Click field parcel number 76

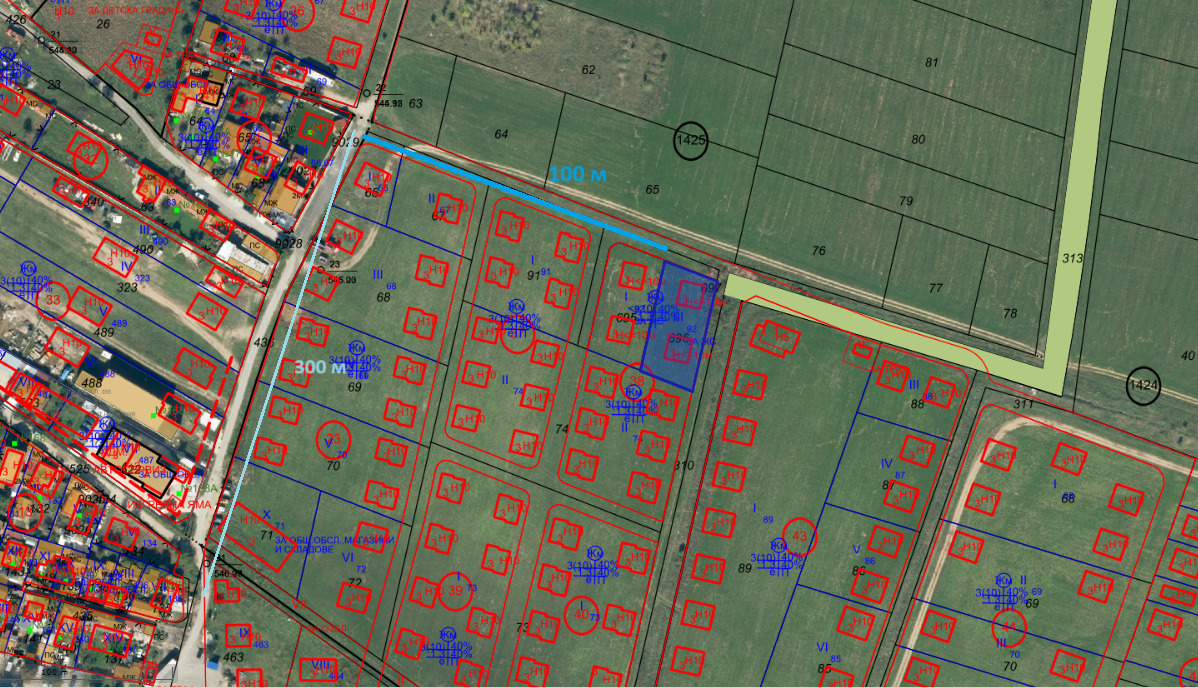(x=818, y=251)
